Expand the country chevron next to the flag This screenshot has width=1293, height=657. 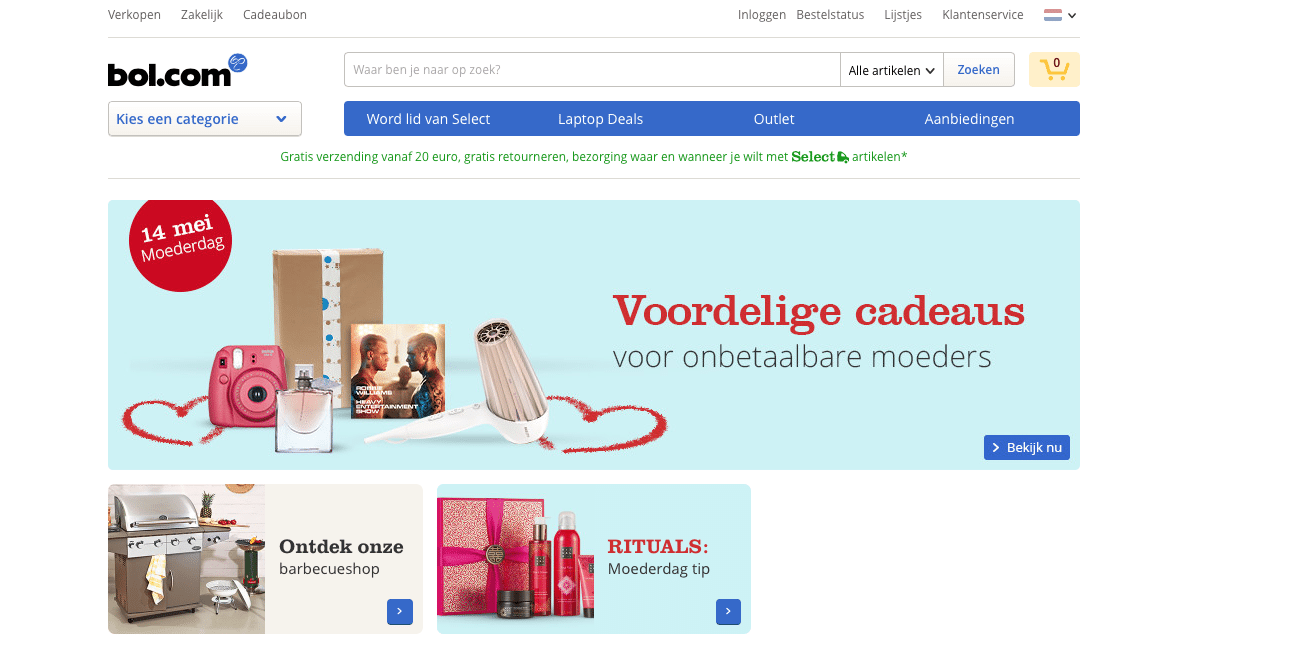(x=1072, y=16)
